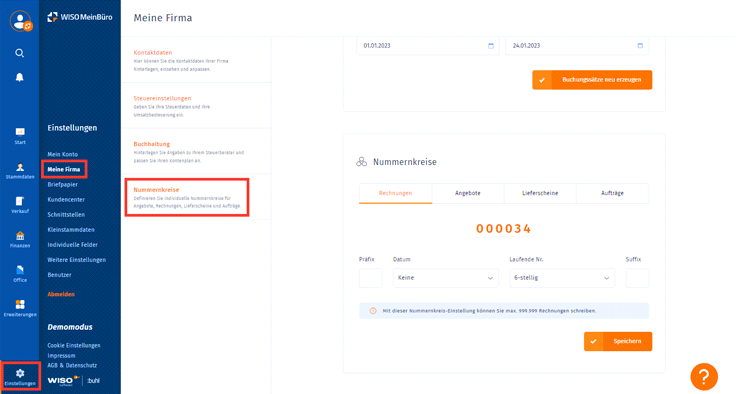The width and height of the screenshot is (736, 394).
Task: Open the orange help question mark
Action: 704,376
